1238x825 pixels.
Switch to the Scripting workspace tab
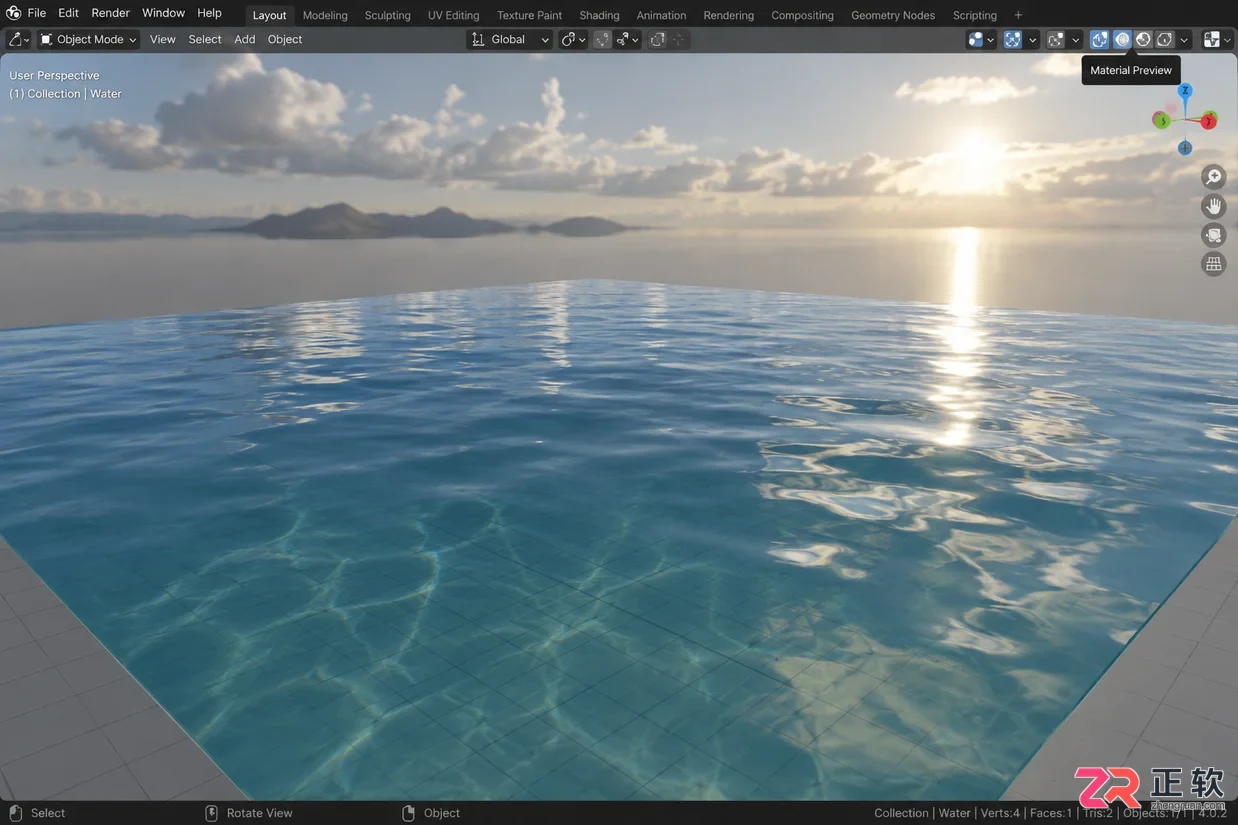pyautogui.click(x=974, y=15)
